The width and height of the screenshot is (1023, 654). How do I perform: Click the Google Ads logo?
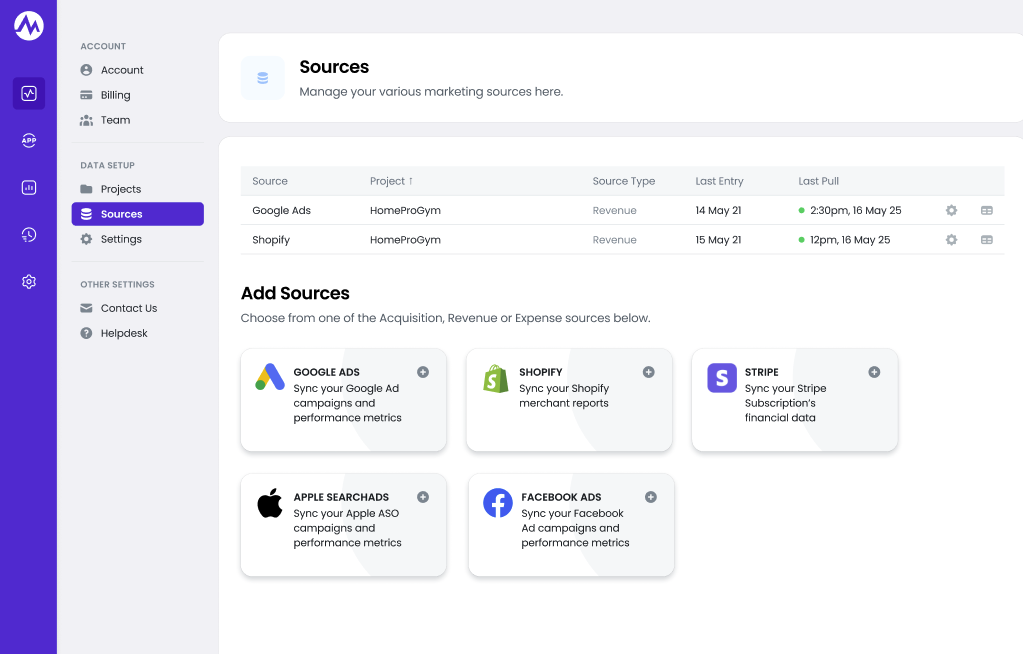click(x=269, y=377)
